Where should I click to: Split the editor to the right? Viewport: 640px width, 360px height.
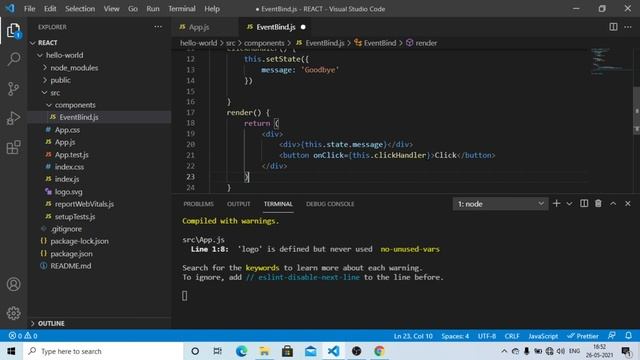tap(613, 27)
